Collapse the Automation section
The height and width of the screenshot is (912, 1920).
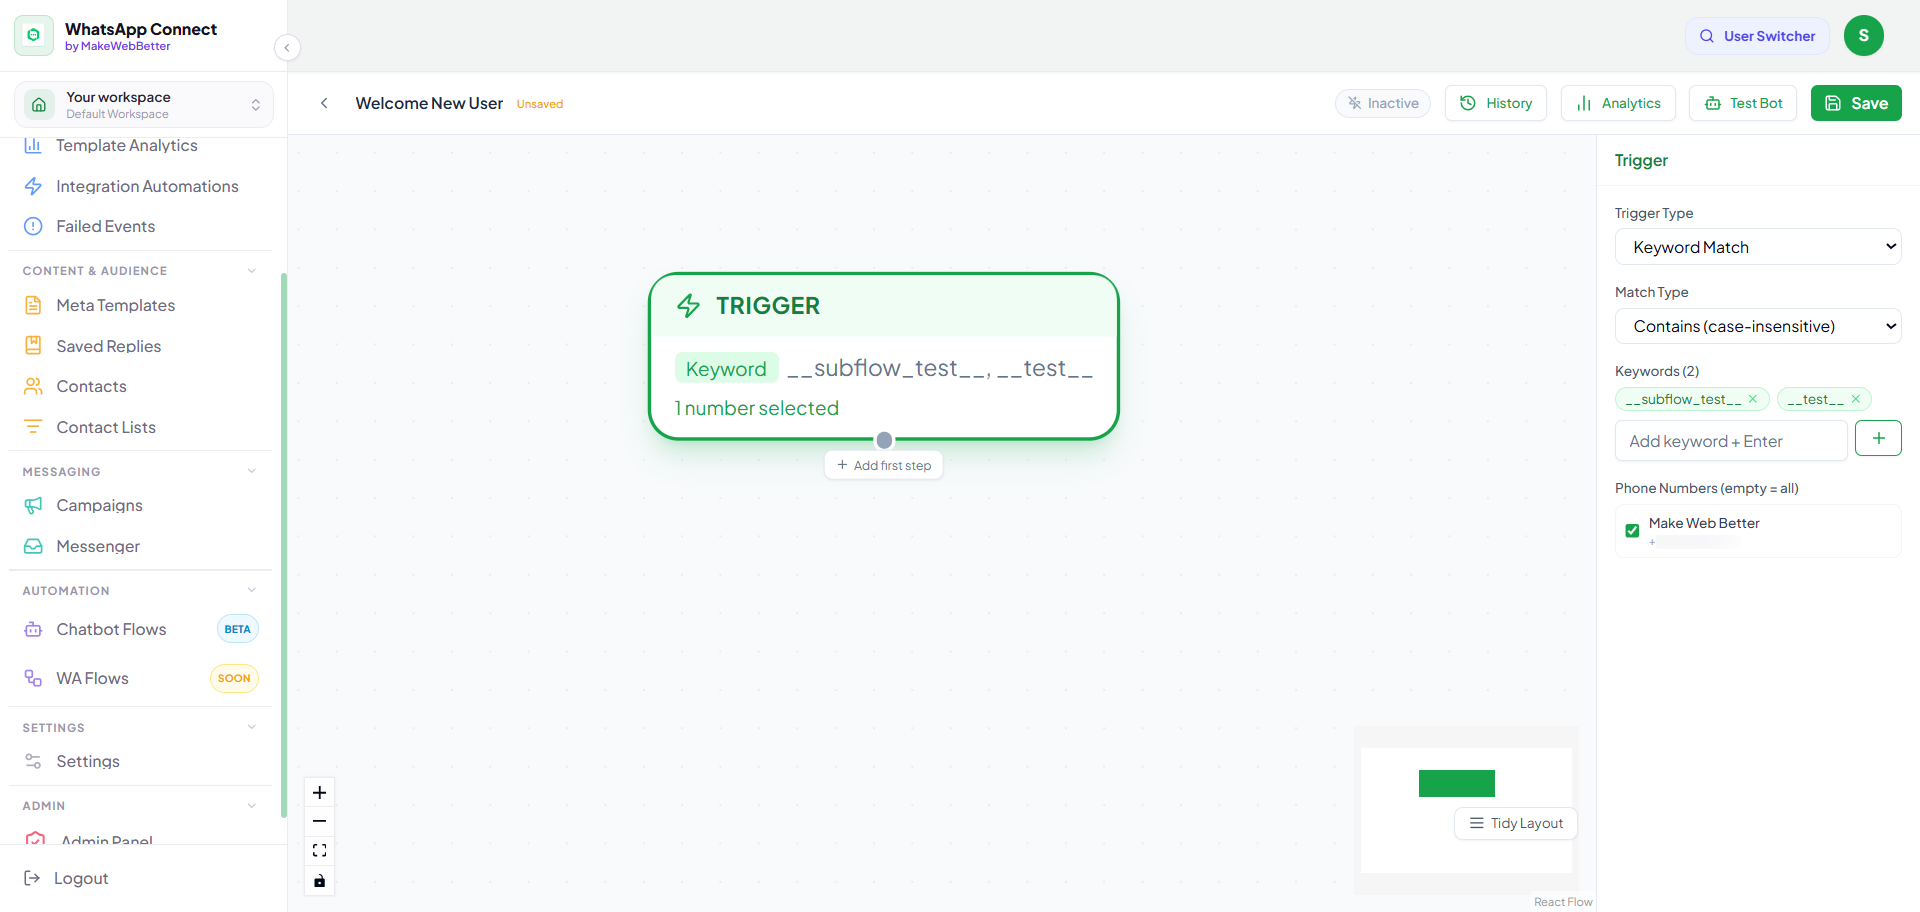(252, 590)
